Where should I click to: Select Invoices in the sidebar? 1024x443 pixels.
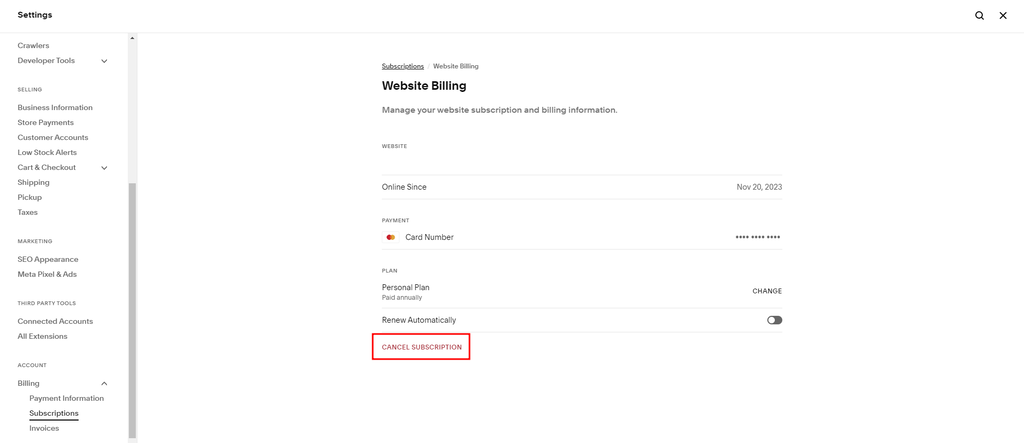pyautogui.click(x=44, y=428)
